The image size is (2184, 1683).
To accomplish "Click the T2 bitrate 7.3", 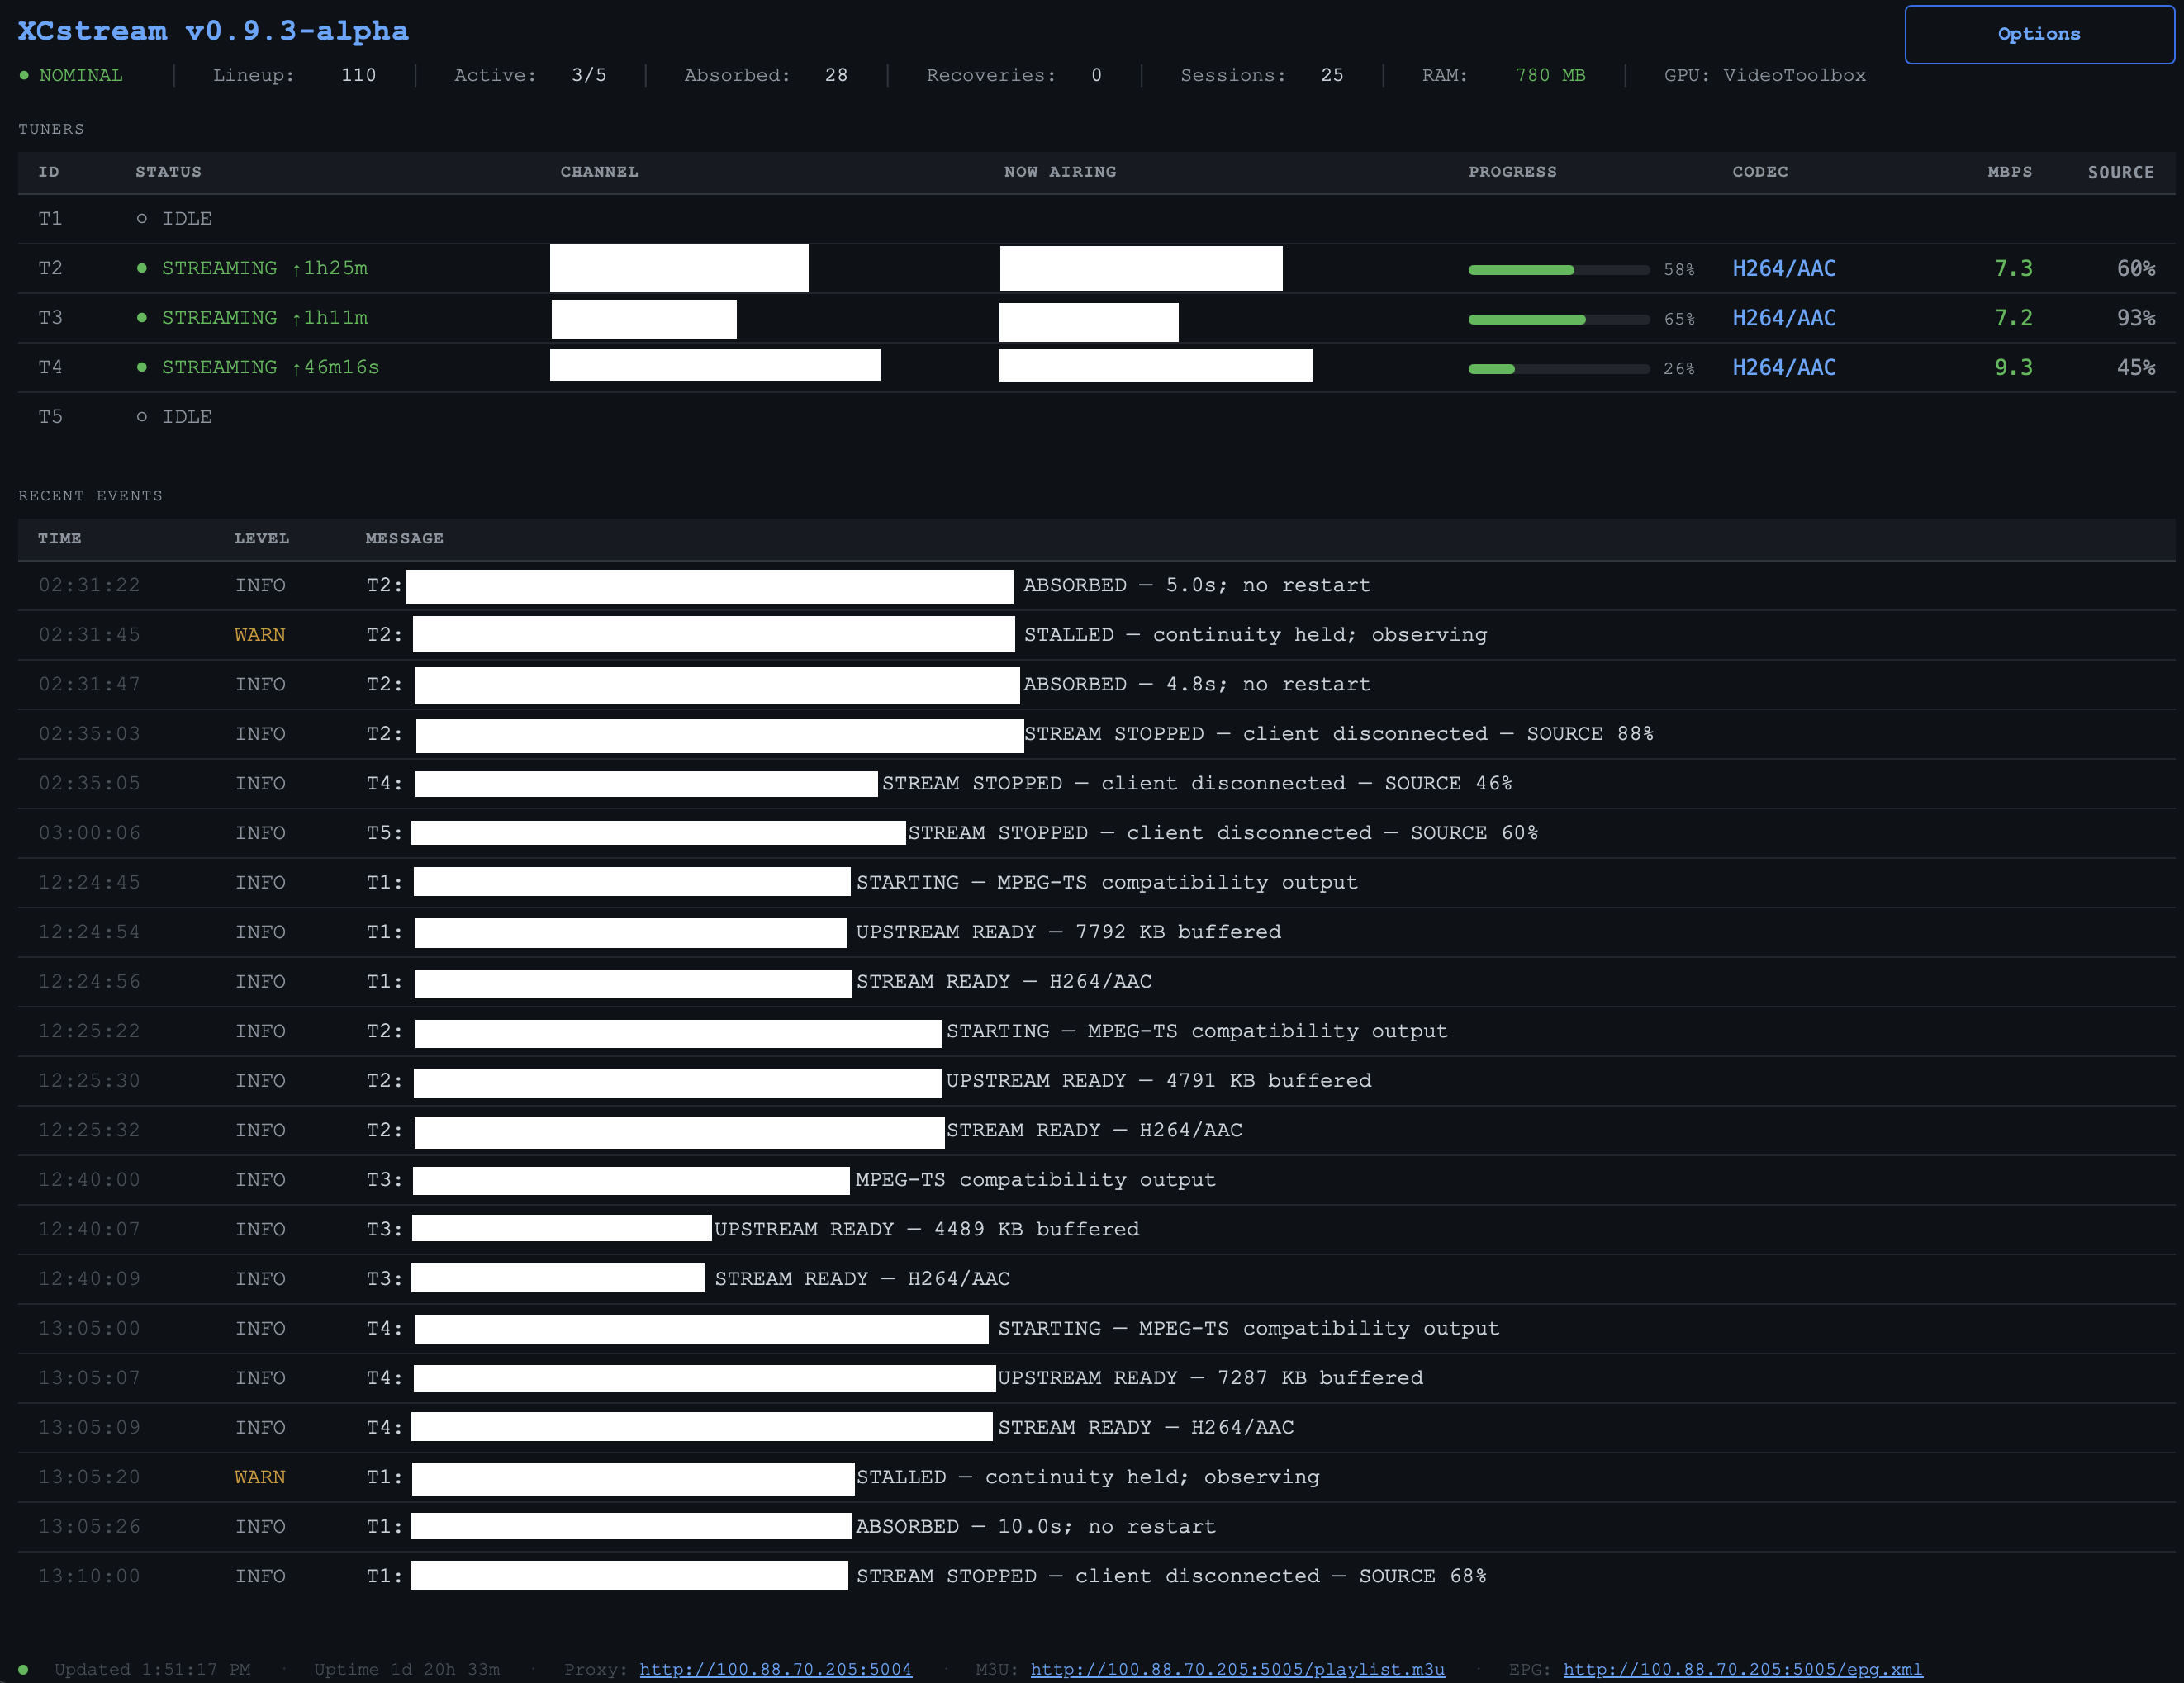I will (2014, 268).
